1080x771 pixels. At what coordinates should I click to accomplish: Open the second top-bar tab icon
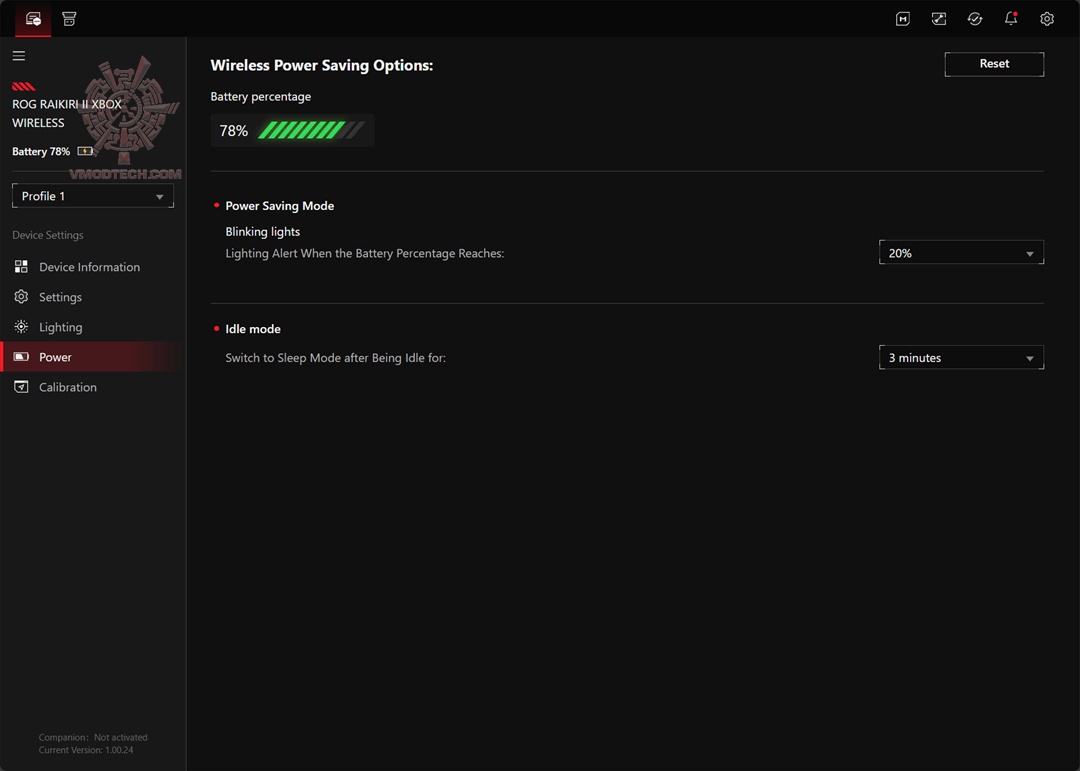click(x=69, y=19)
